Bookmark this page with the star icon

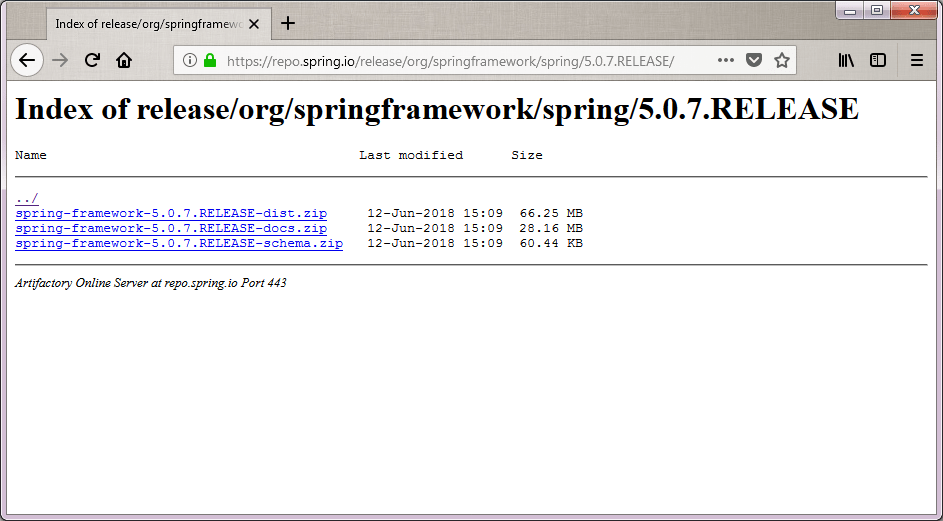pos(782,60)
